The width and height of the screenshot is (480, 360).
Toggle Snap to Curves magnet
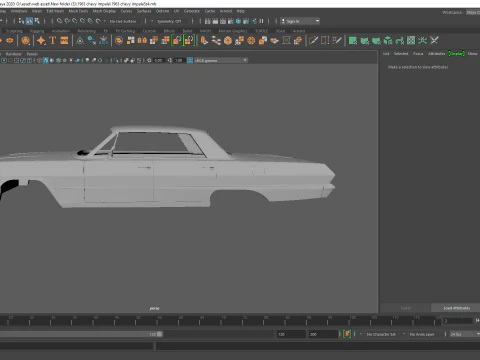pos(67,21)
